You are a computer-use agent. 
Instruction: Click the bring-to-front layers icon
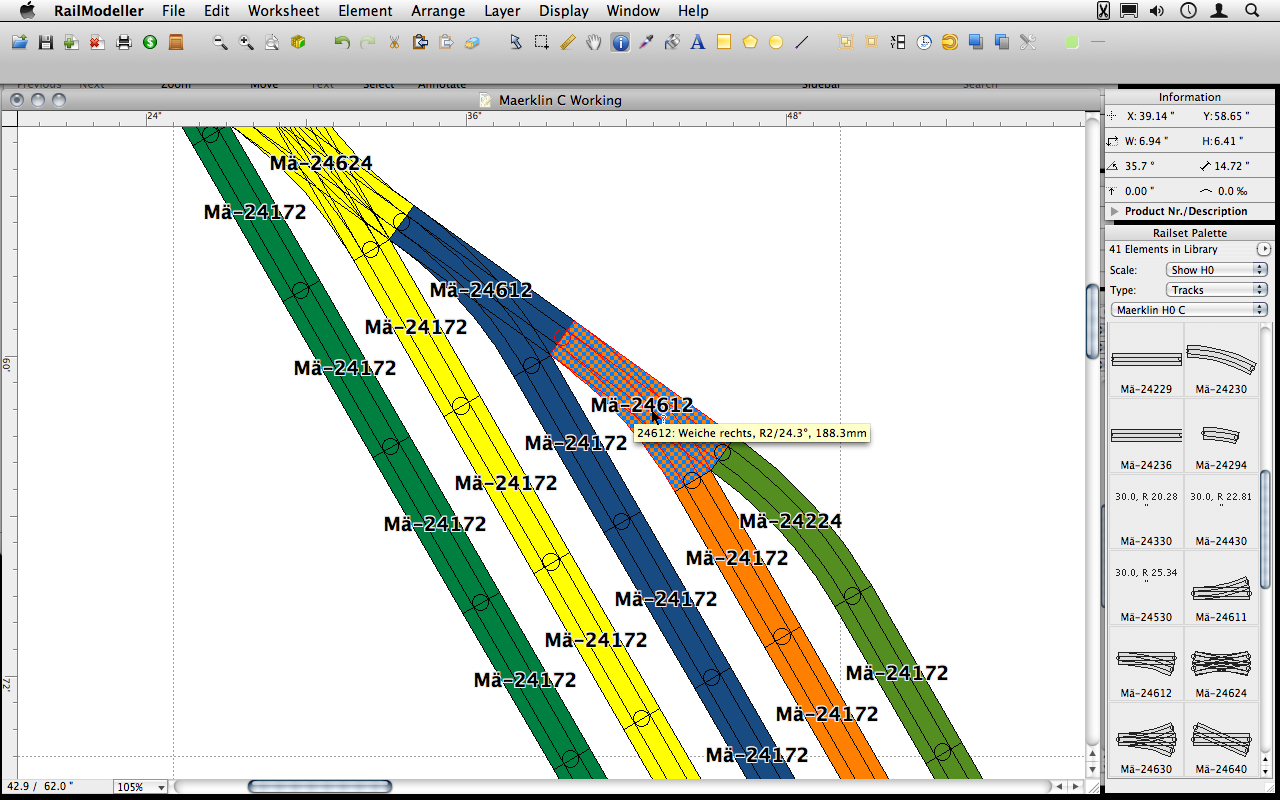(x=976, y=42)
